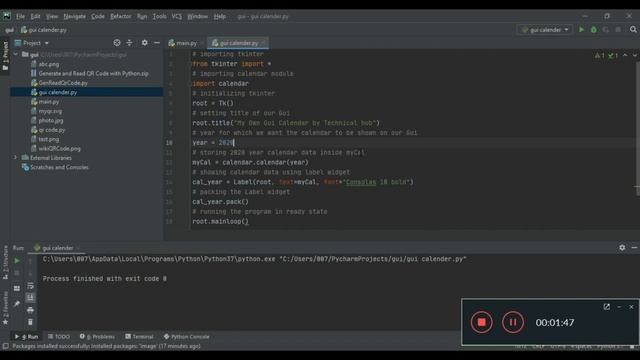Click the green Debug bug icon
The image size is (640, 360).
(x=593, y=29)
